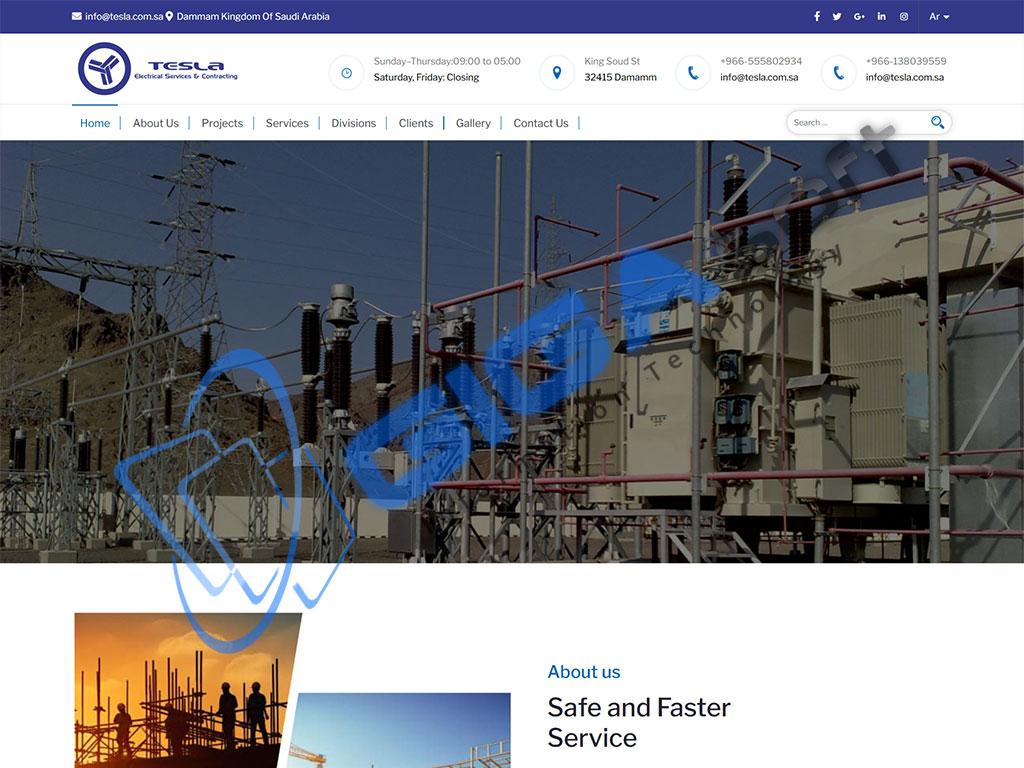Focus the Search input field

click(x=855, y=123)
